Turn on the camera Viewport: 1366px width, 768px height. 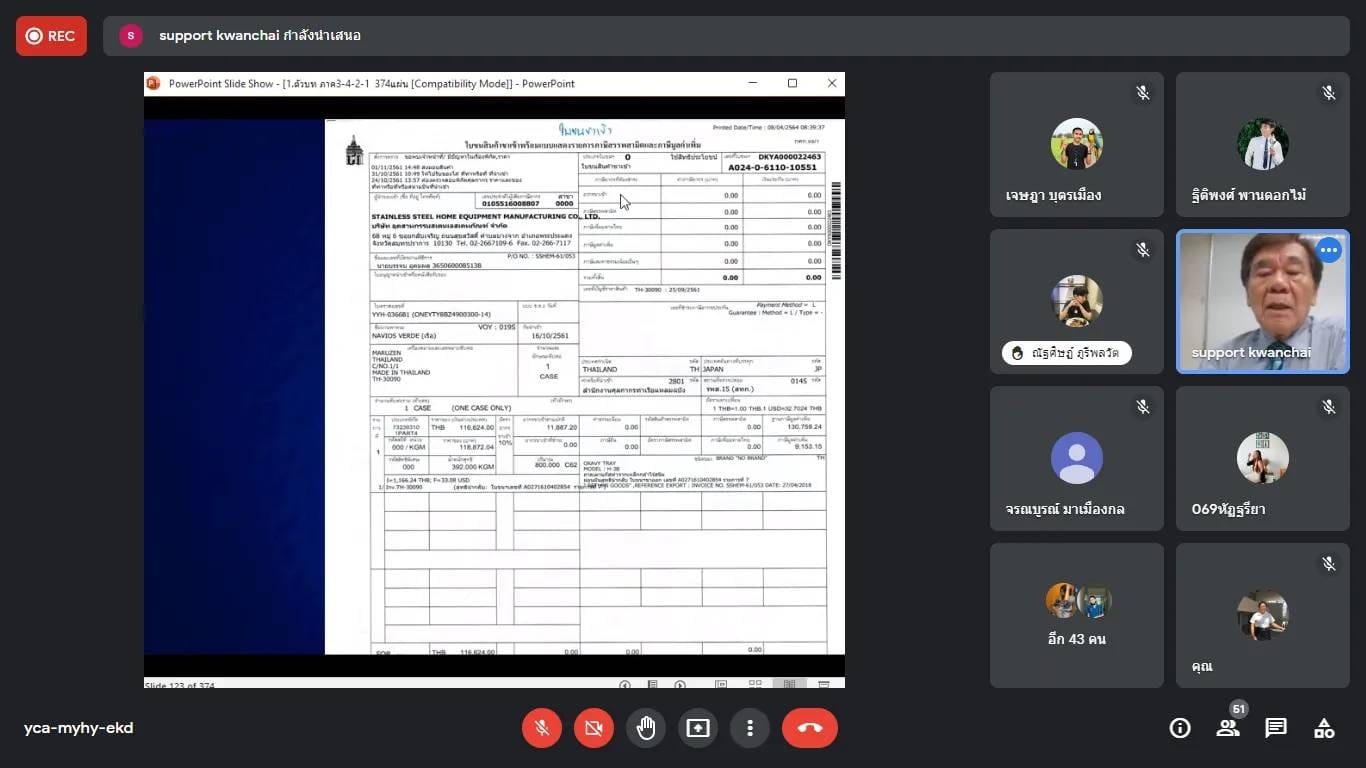point(594,728)
